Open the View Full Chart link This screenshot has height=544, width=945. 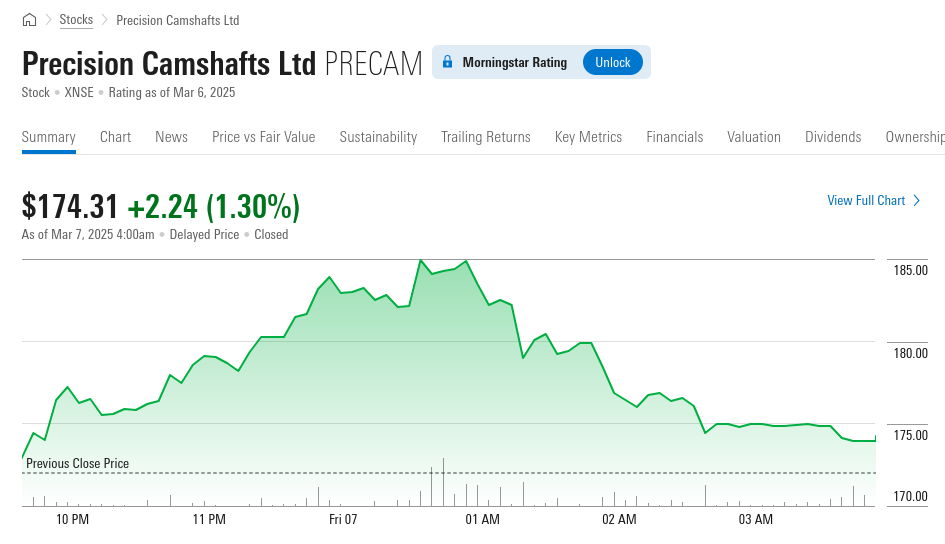coord(865,201)
